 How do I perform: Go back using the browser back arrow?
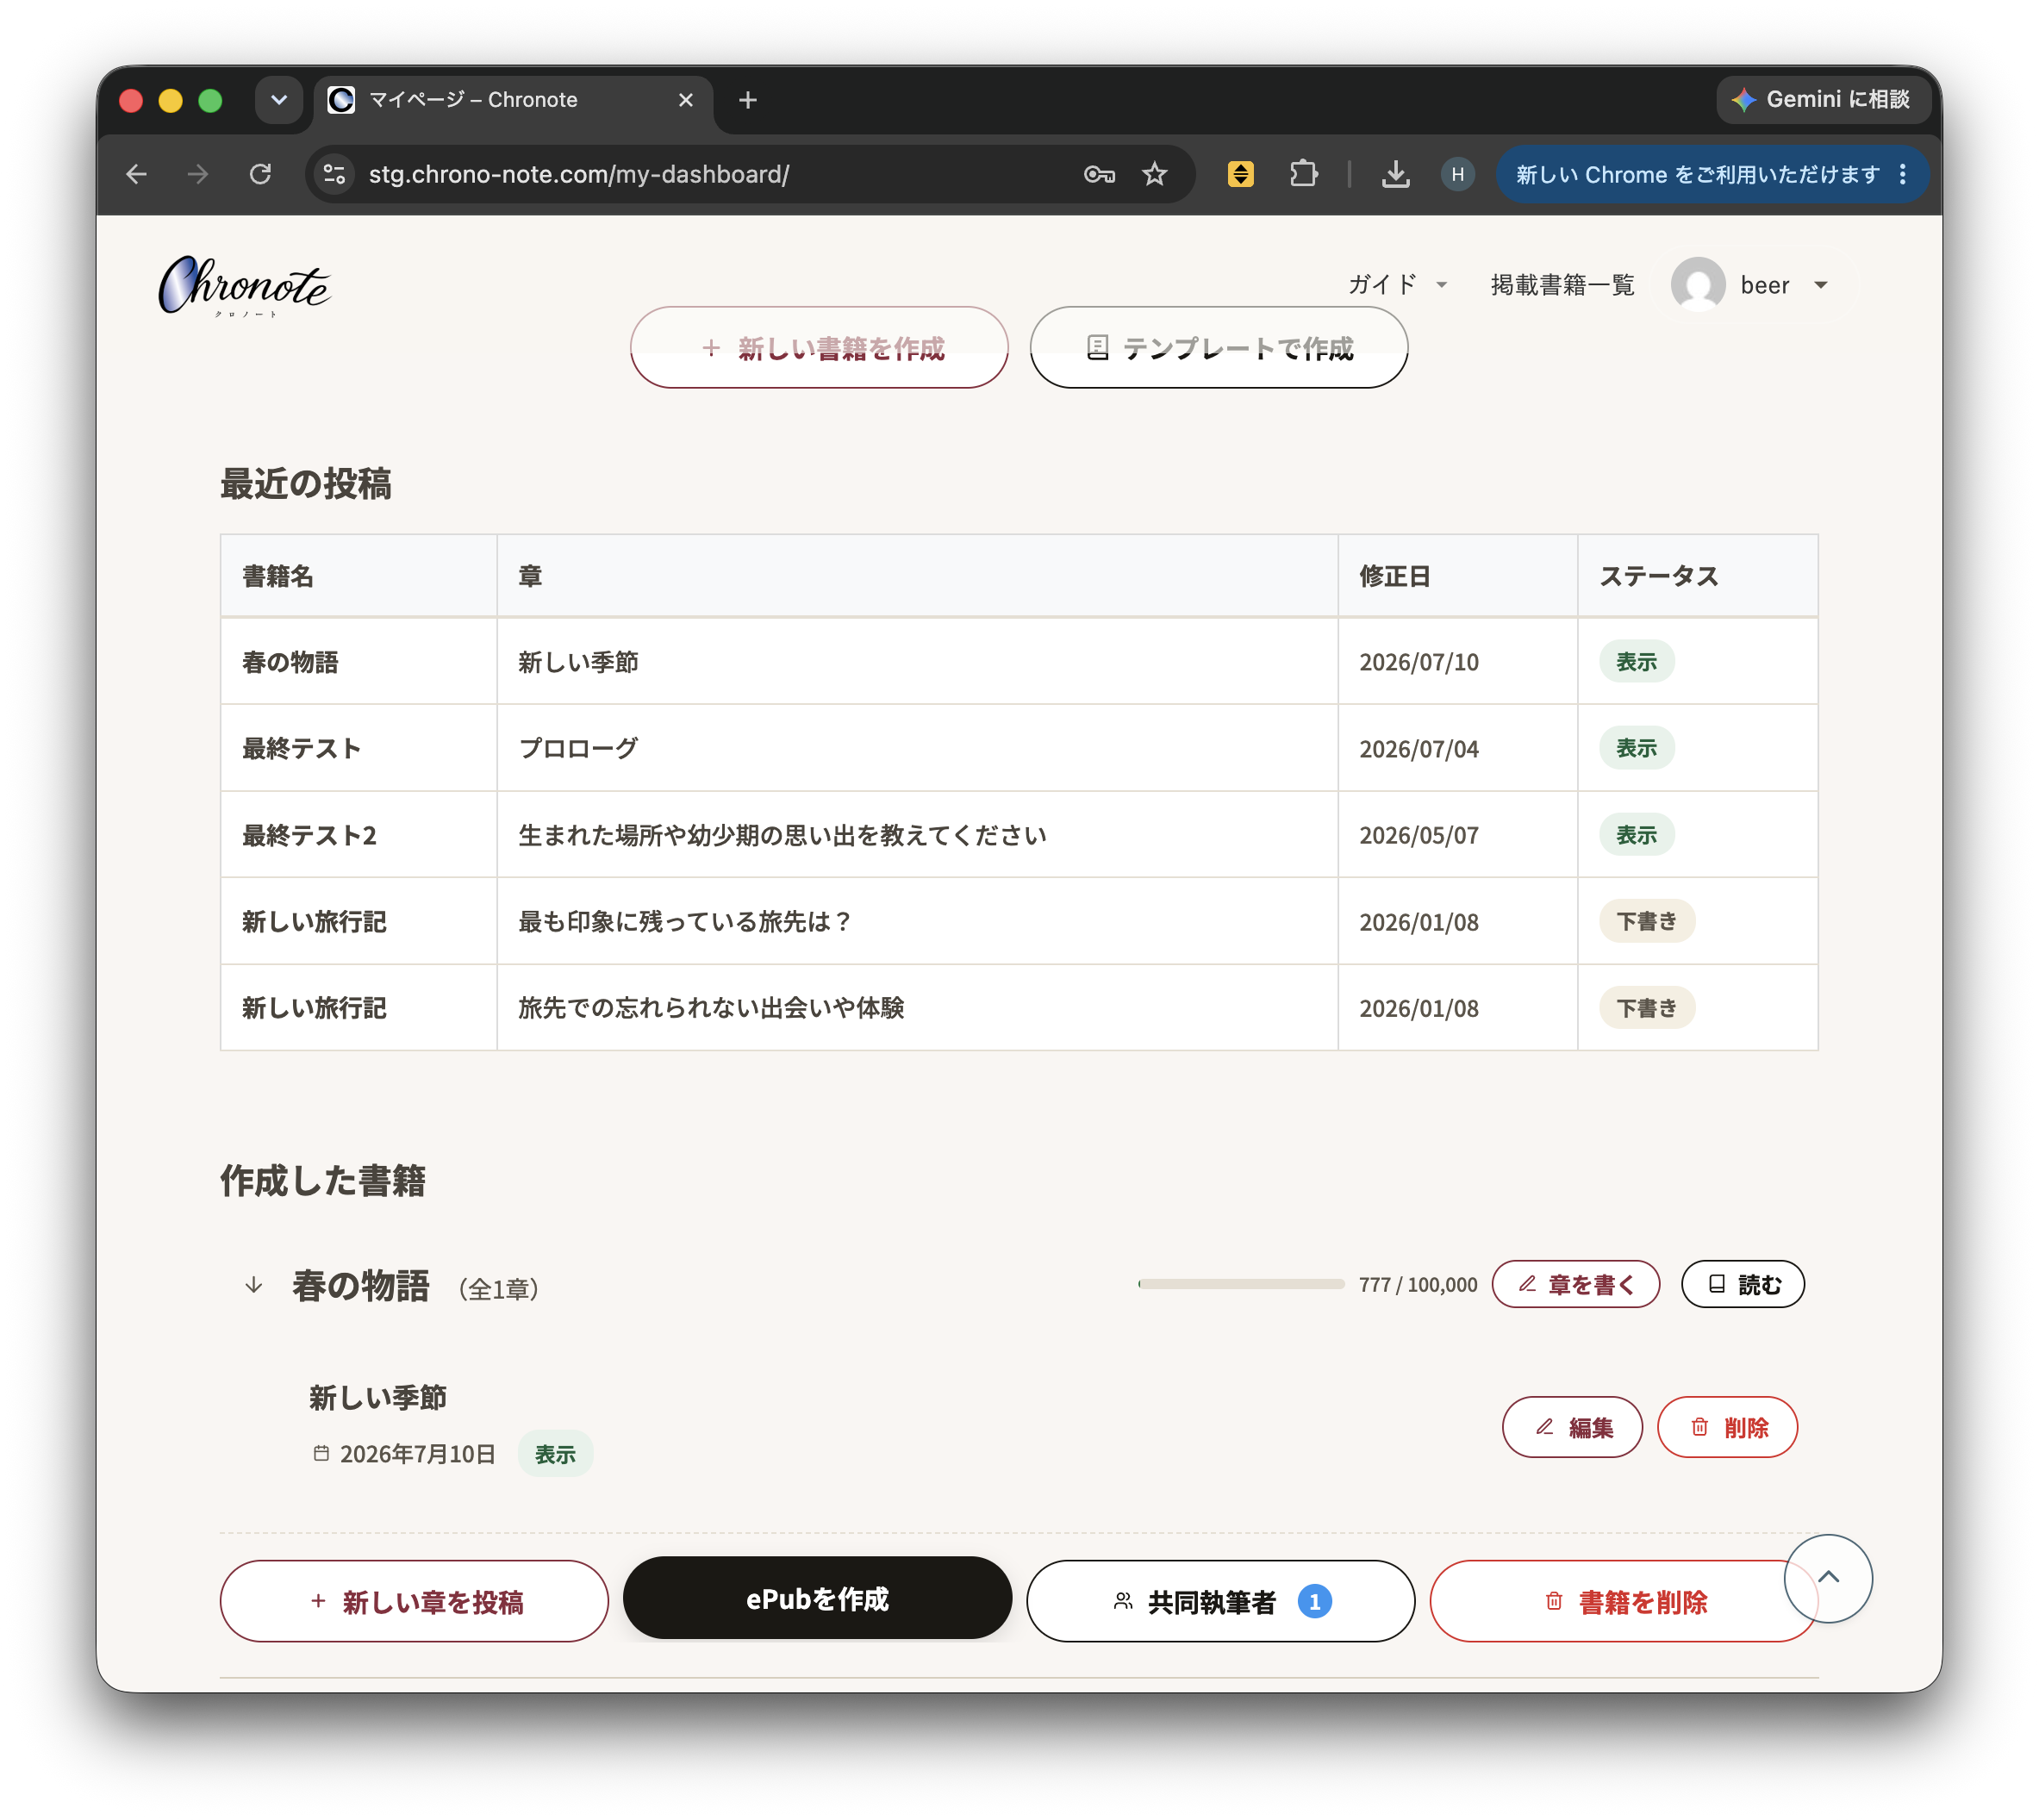point(137,174)
